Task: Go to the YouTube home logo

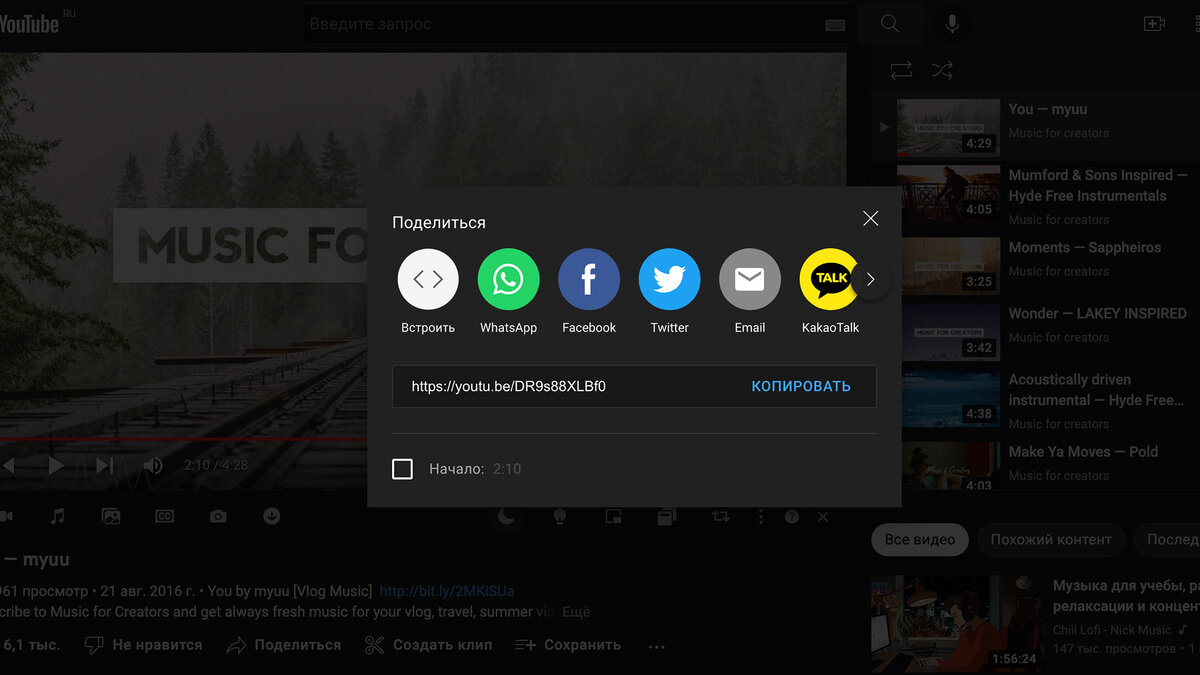Action: point(30,24)
